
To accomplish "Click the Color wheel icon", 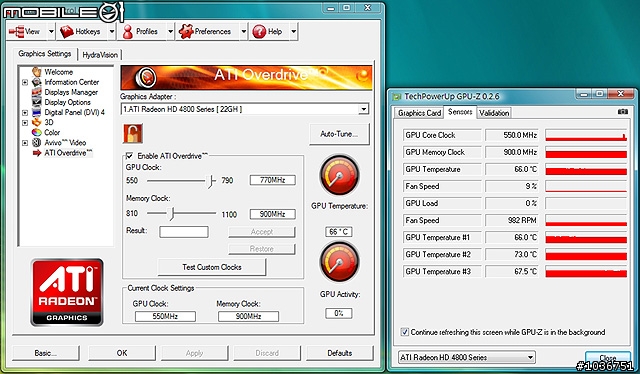I will click(x=37, y=132).
